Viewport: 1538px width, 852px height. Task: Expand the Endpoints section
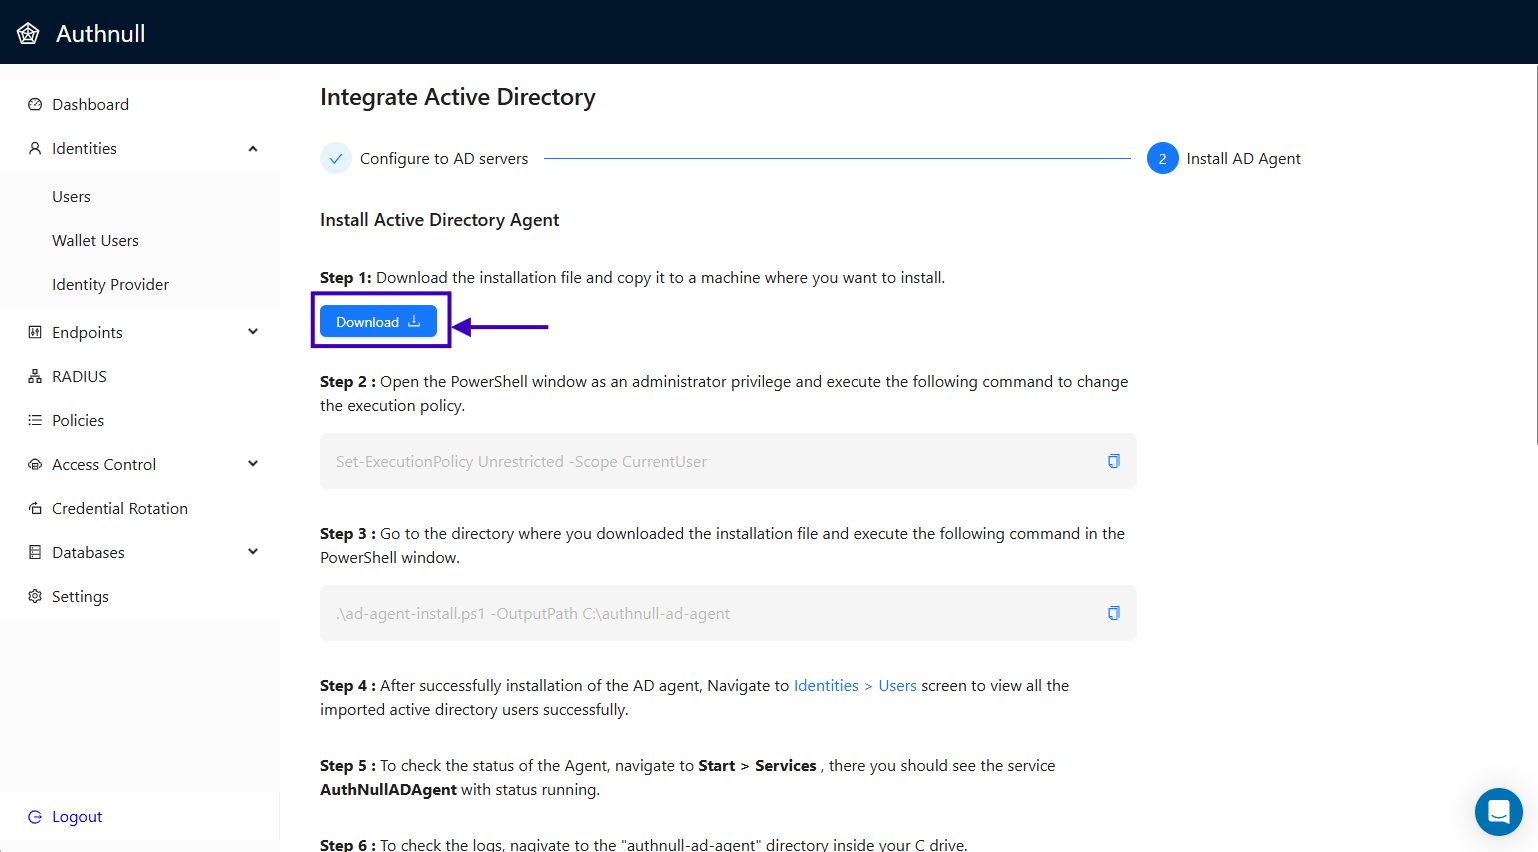(252, 332)
